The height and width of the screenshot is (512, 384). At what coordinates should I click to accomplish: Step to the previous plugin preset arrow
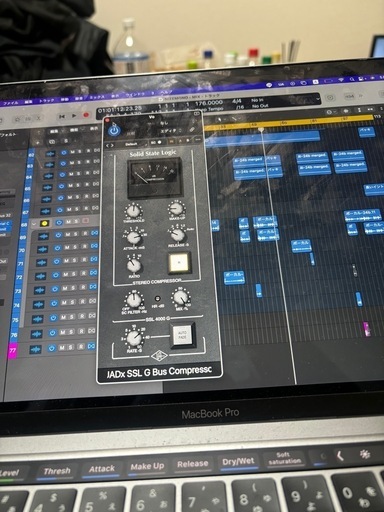[x=108, y=145]
